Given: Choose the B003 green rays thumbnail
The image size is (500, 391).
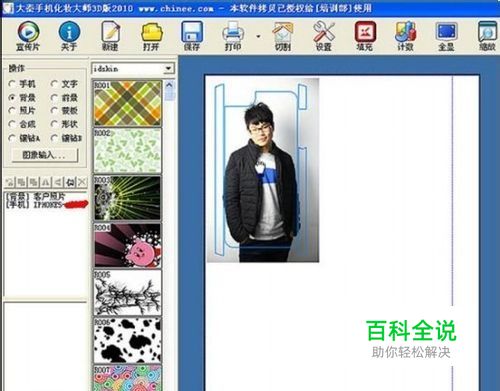Looking at the screenshot, I should [x=127, y=199].
